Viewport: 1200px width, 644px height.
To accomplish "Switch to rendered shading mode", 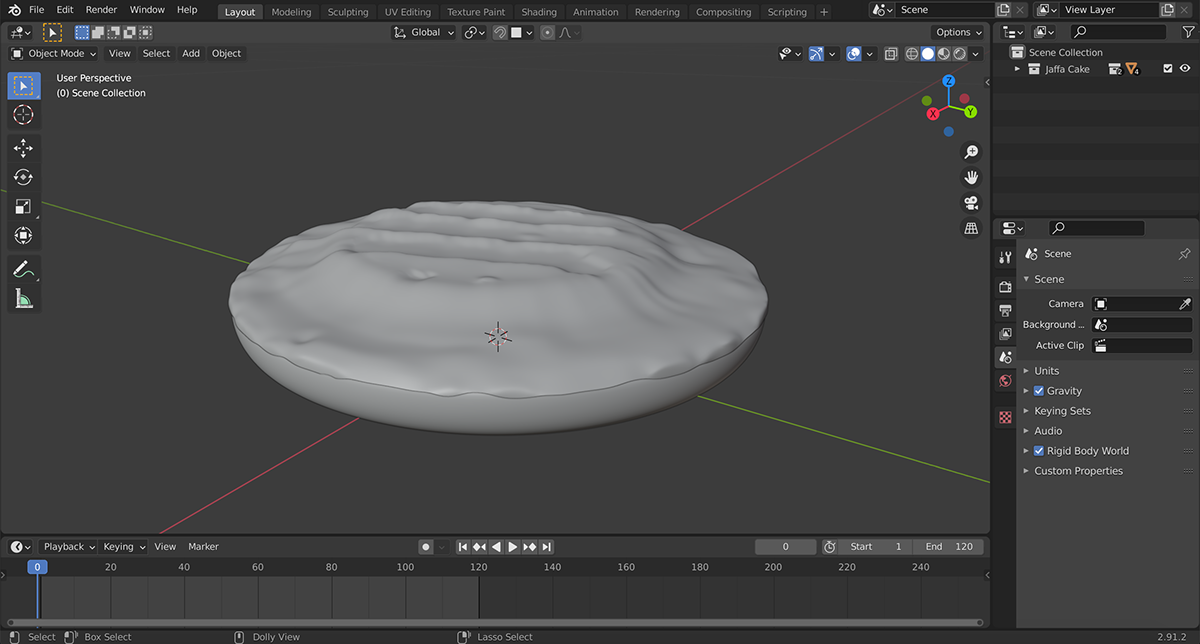I will coord(960,54).
